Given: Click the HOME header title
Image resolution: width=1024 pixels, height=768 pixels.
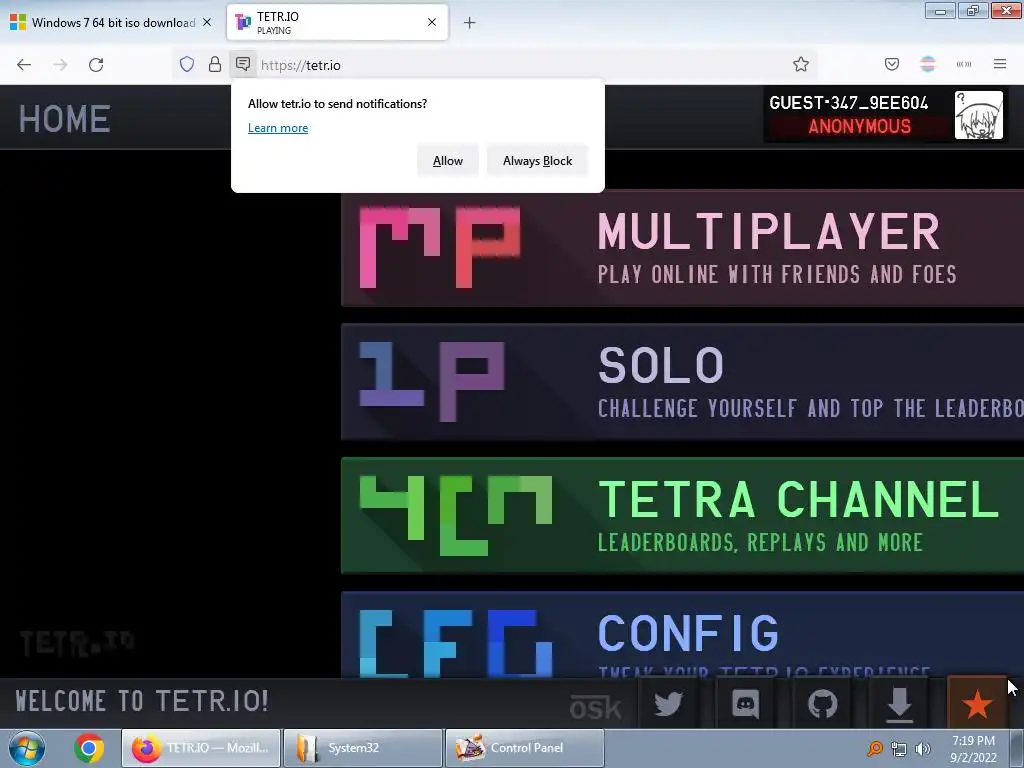Looking at the screenshot, I should tap(65, 119).
